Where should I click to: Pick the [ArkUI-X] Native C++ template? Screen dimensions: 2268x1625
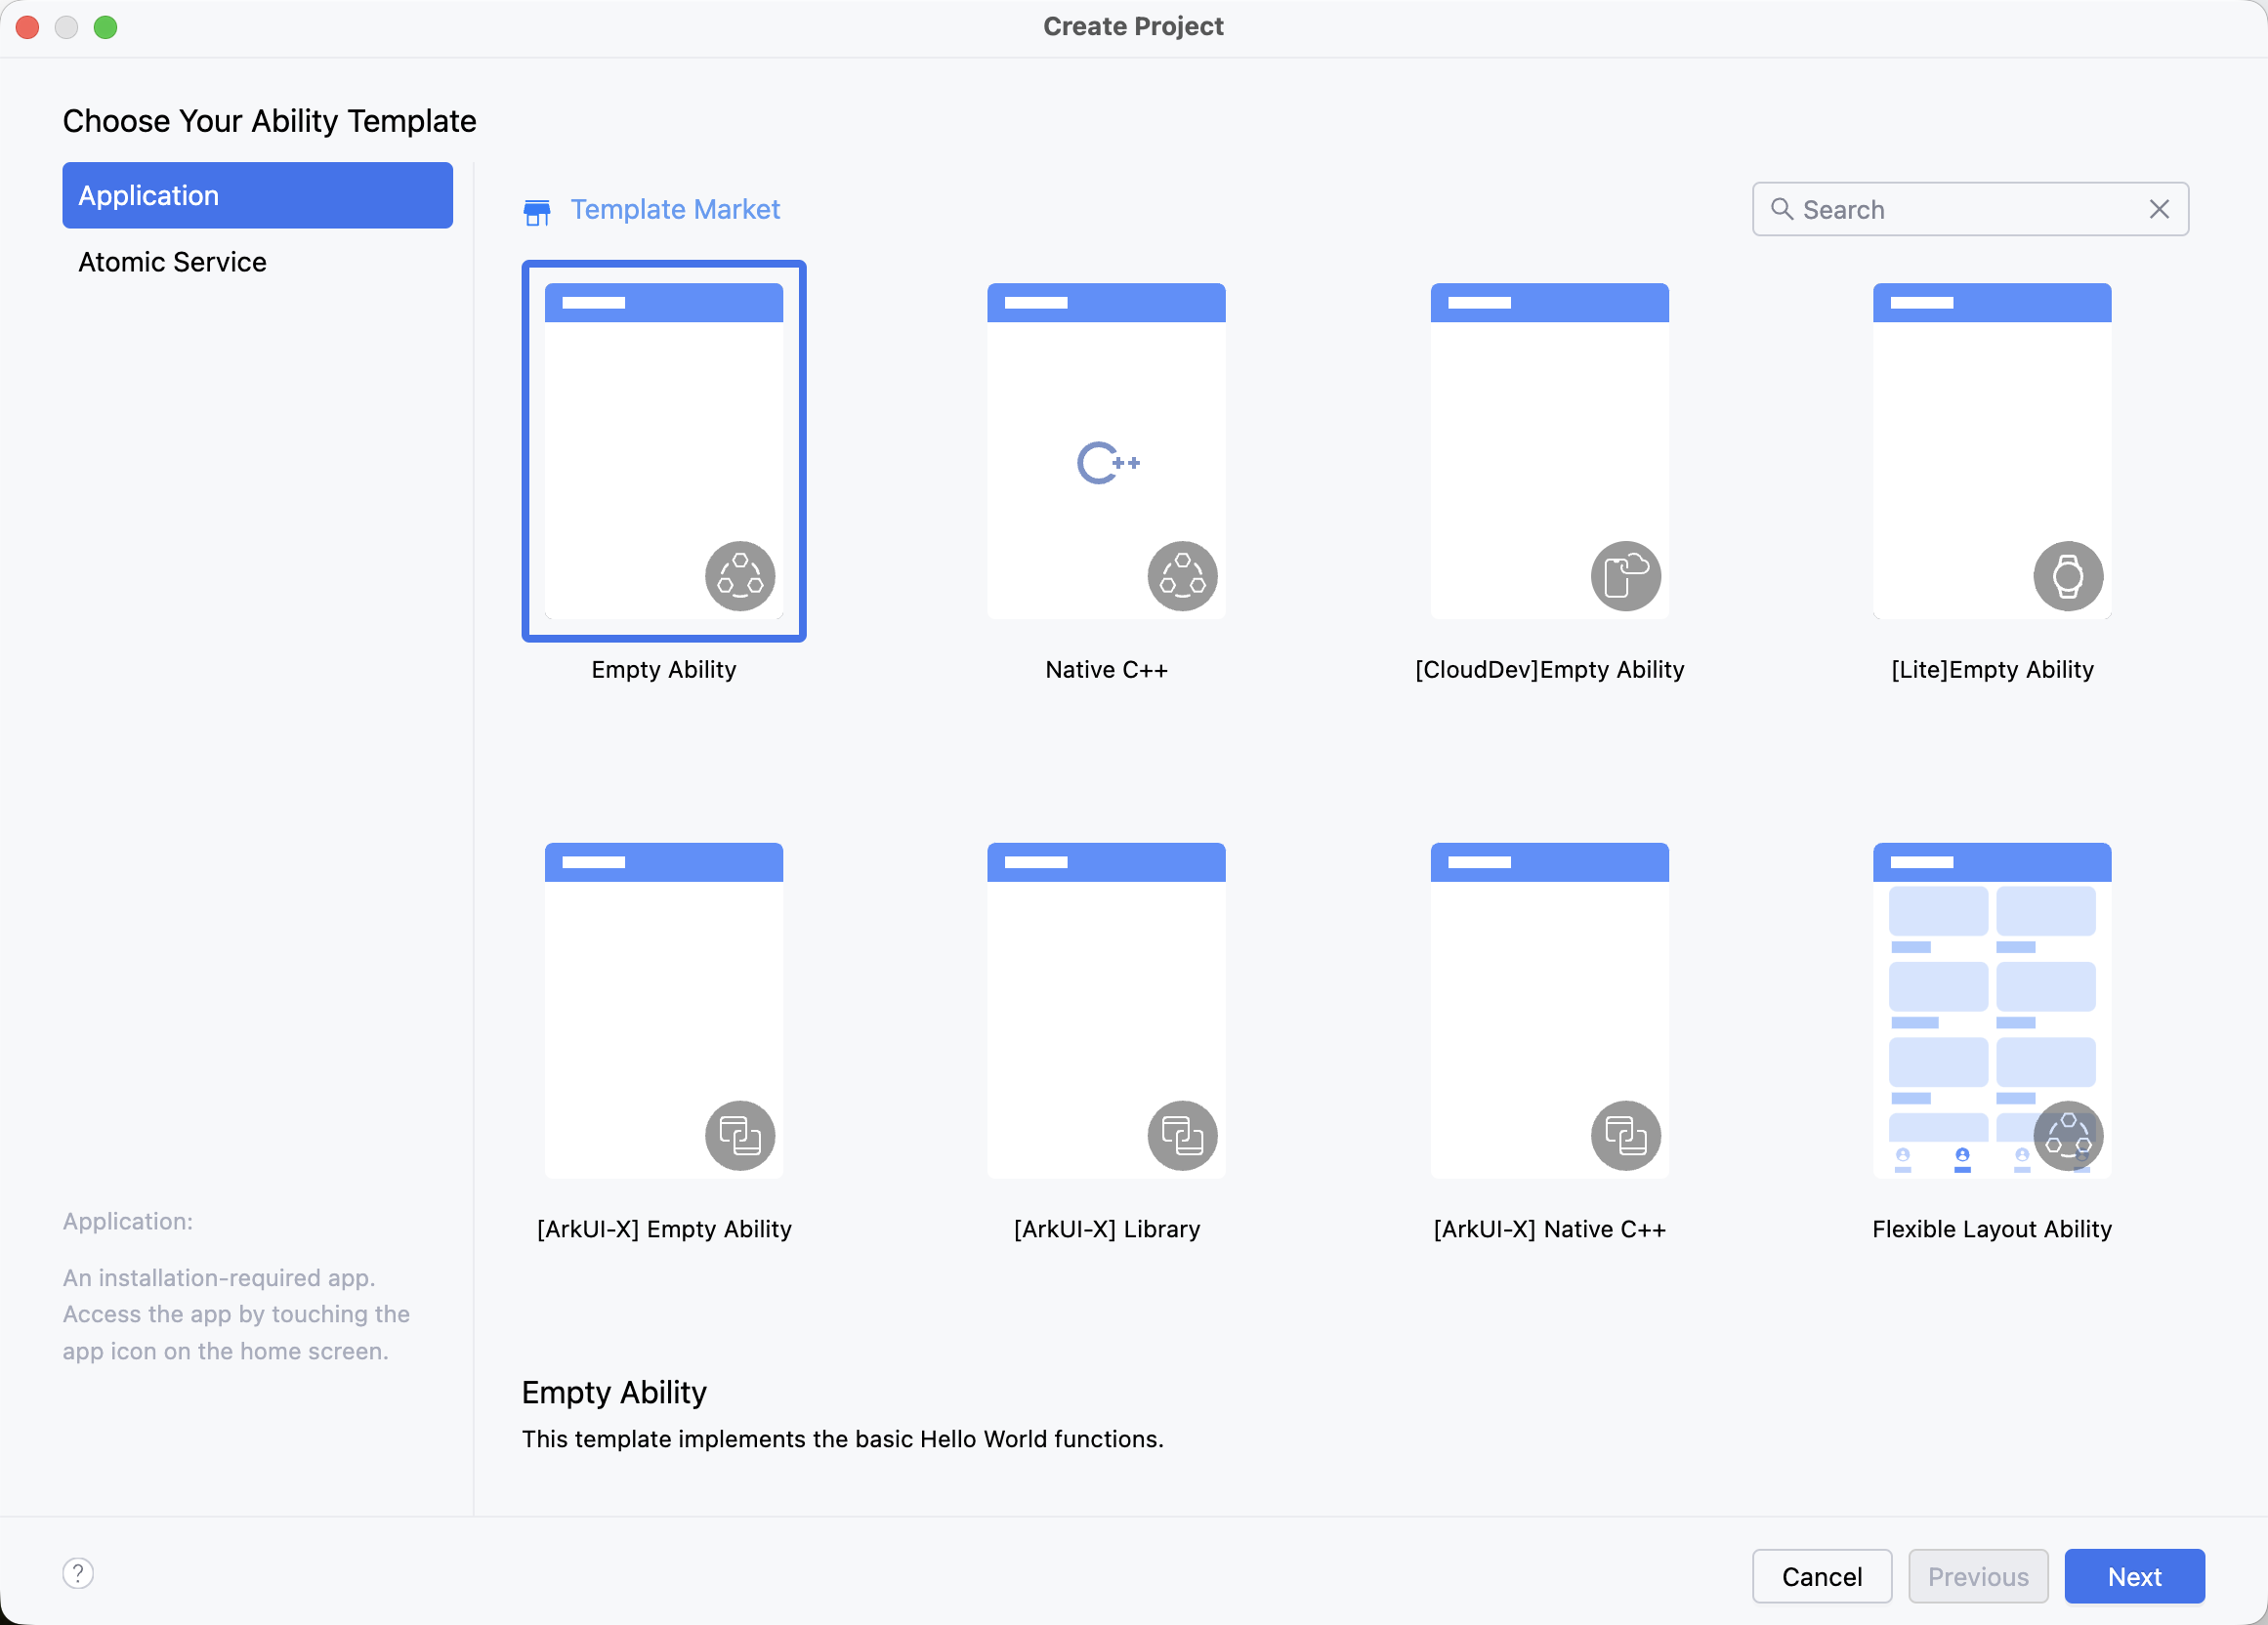1549,1010
